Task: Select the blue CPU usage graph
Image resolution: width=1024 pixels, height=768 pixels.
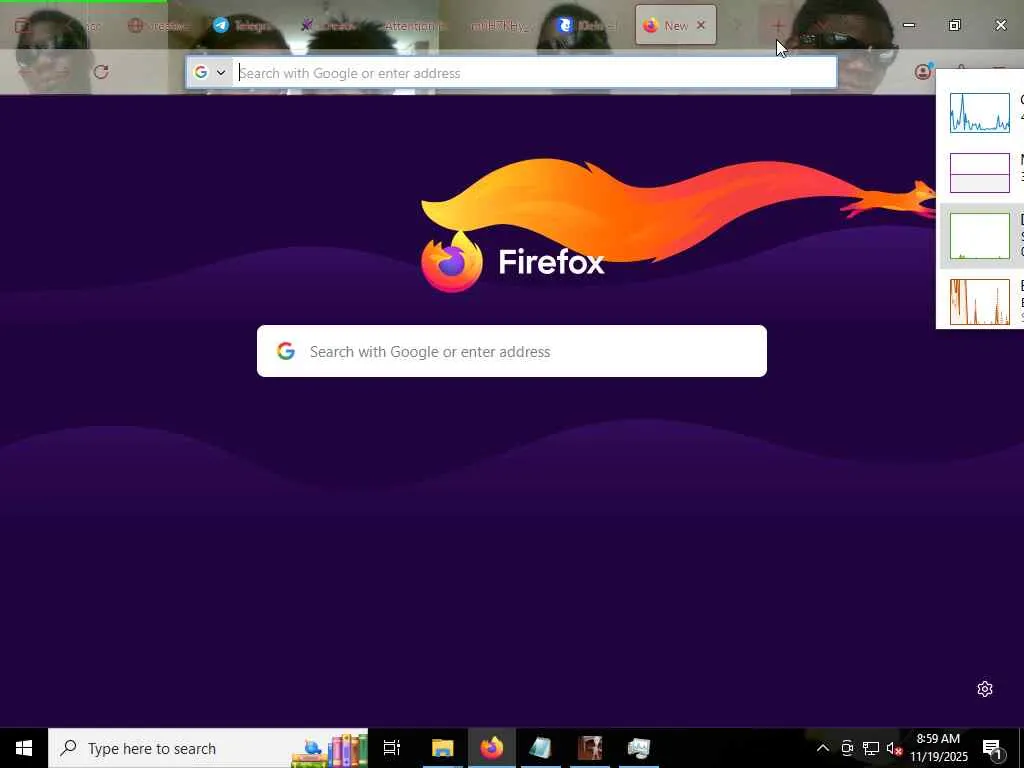Action: coord(979,112)
